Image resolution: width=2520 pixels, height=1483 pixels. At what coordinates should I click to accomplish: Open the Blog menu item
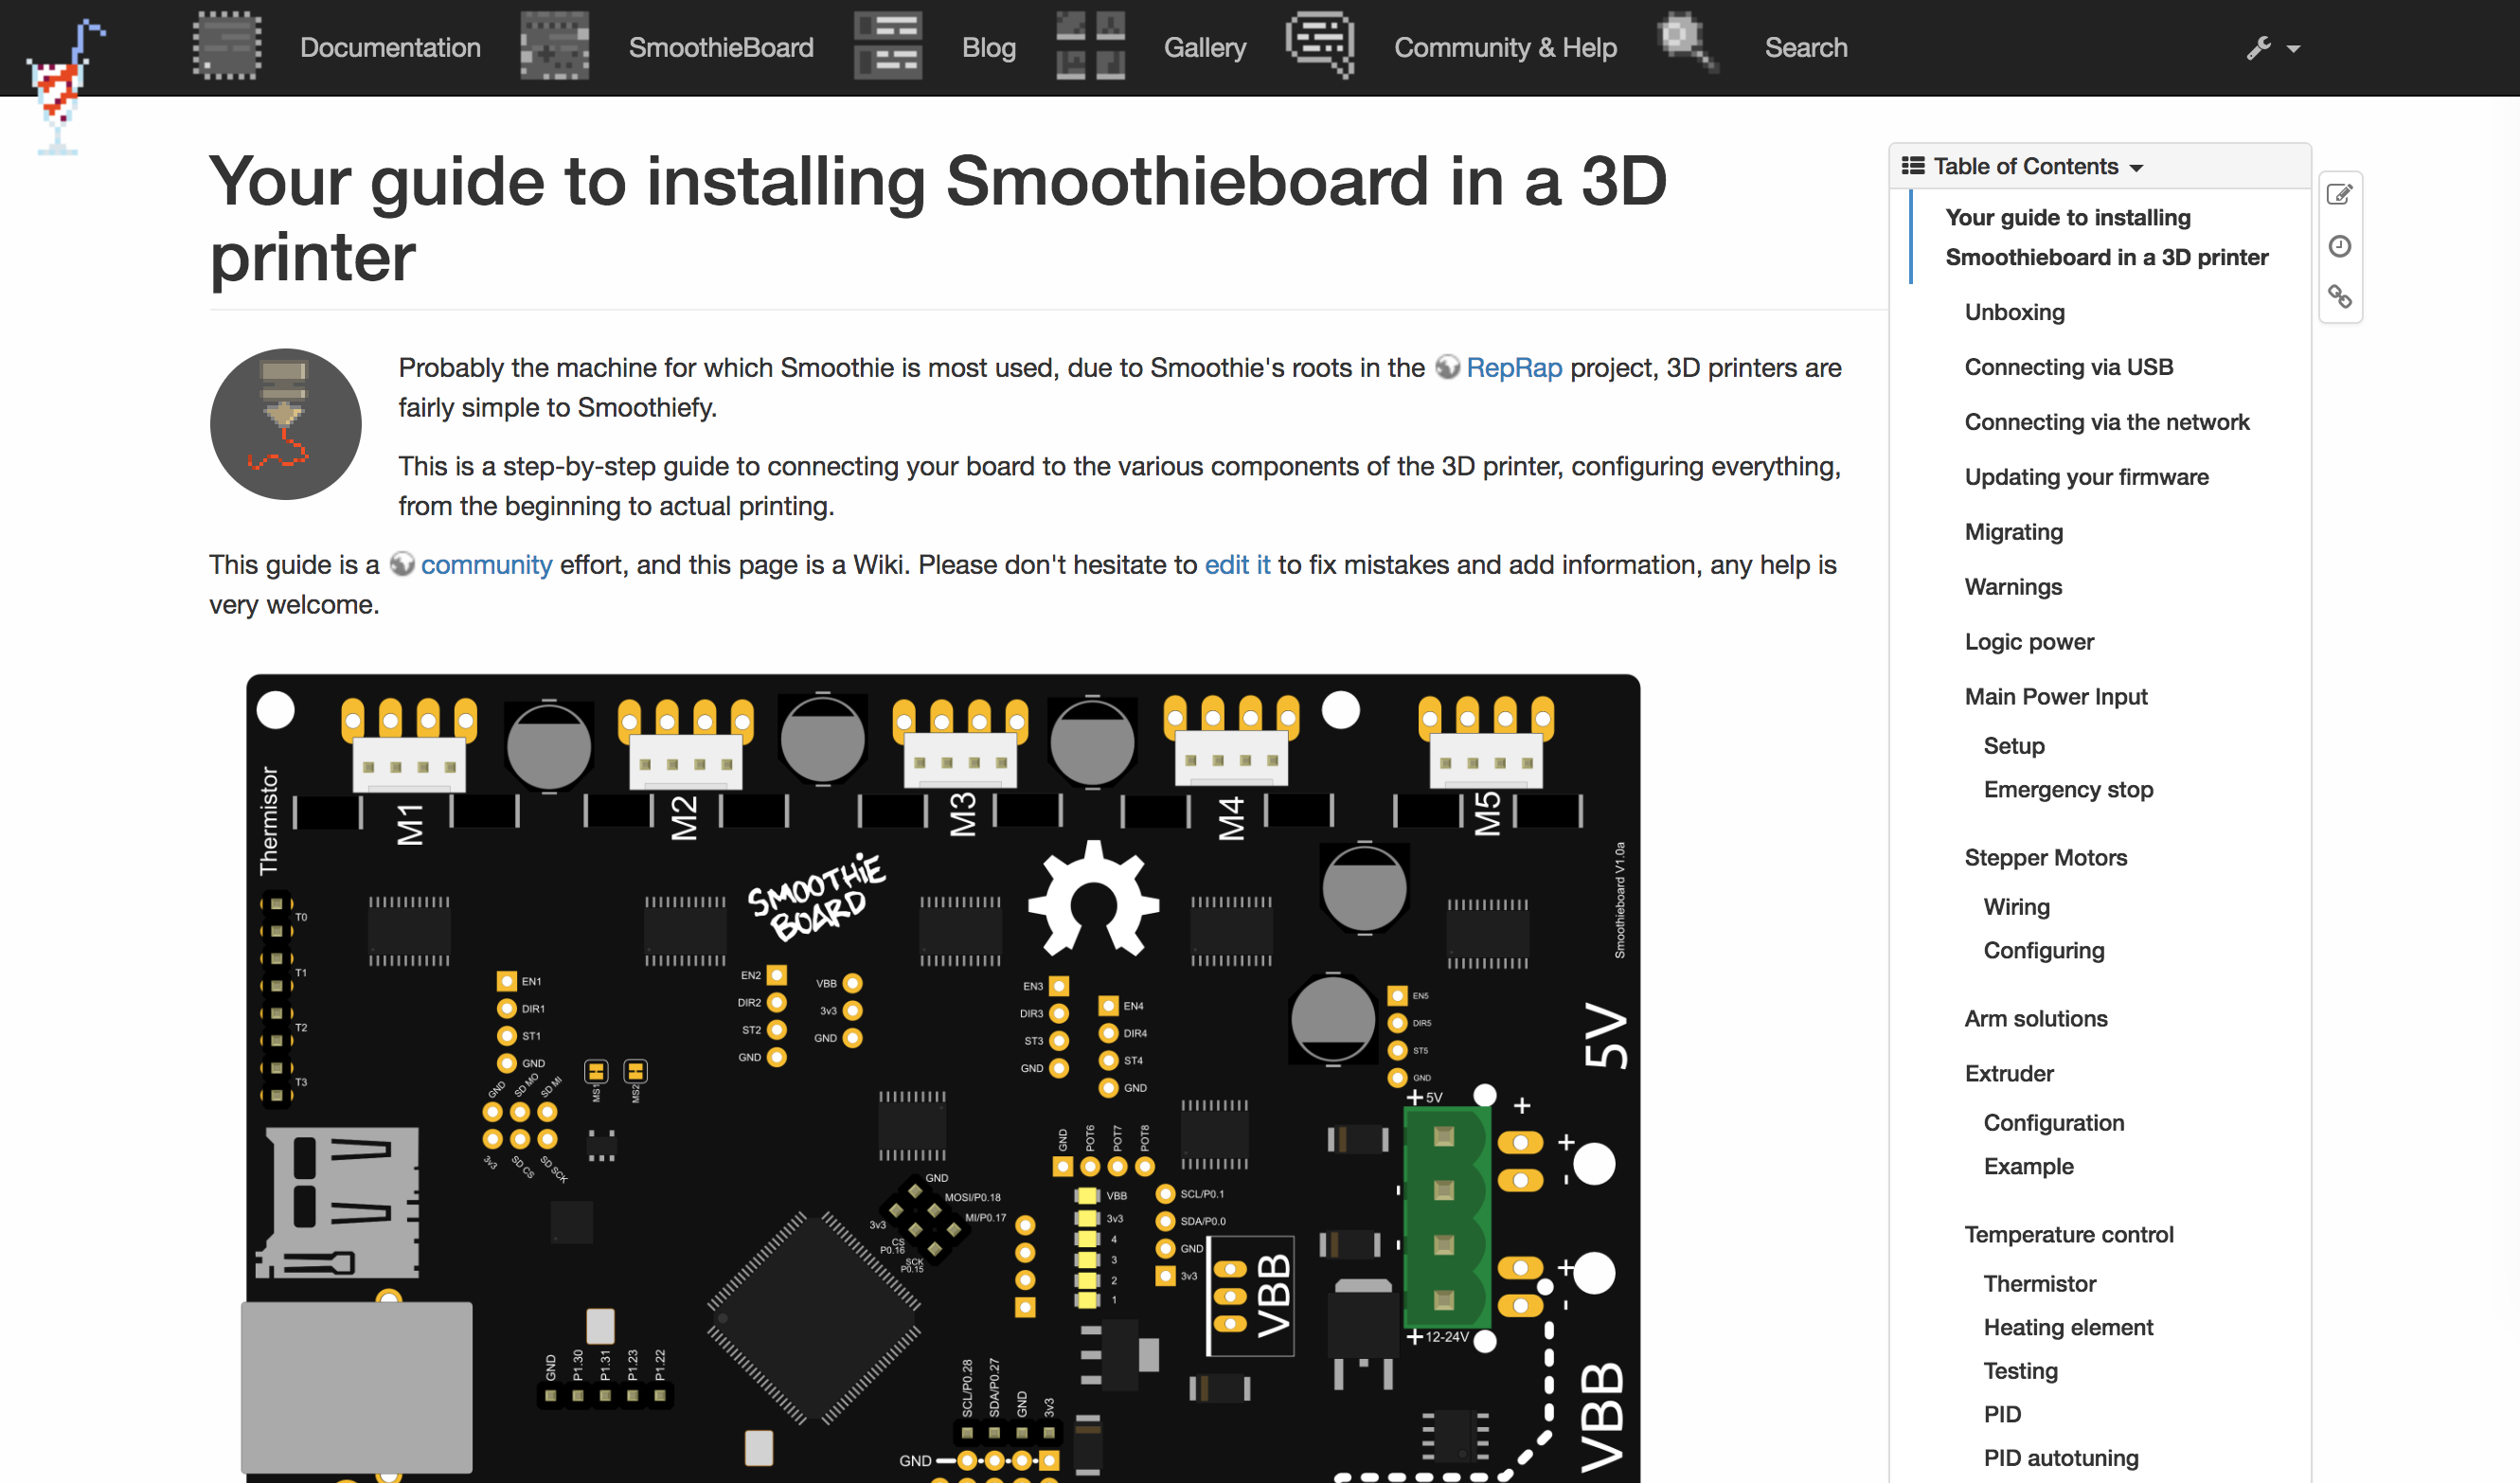[x=988, y=48]
